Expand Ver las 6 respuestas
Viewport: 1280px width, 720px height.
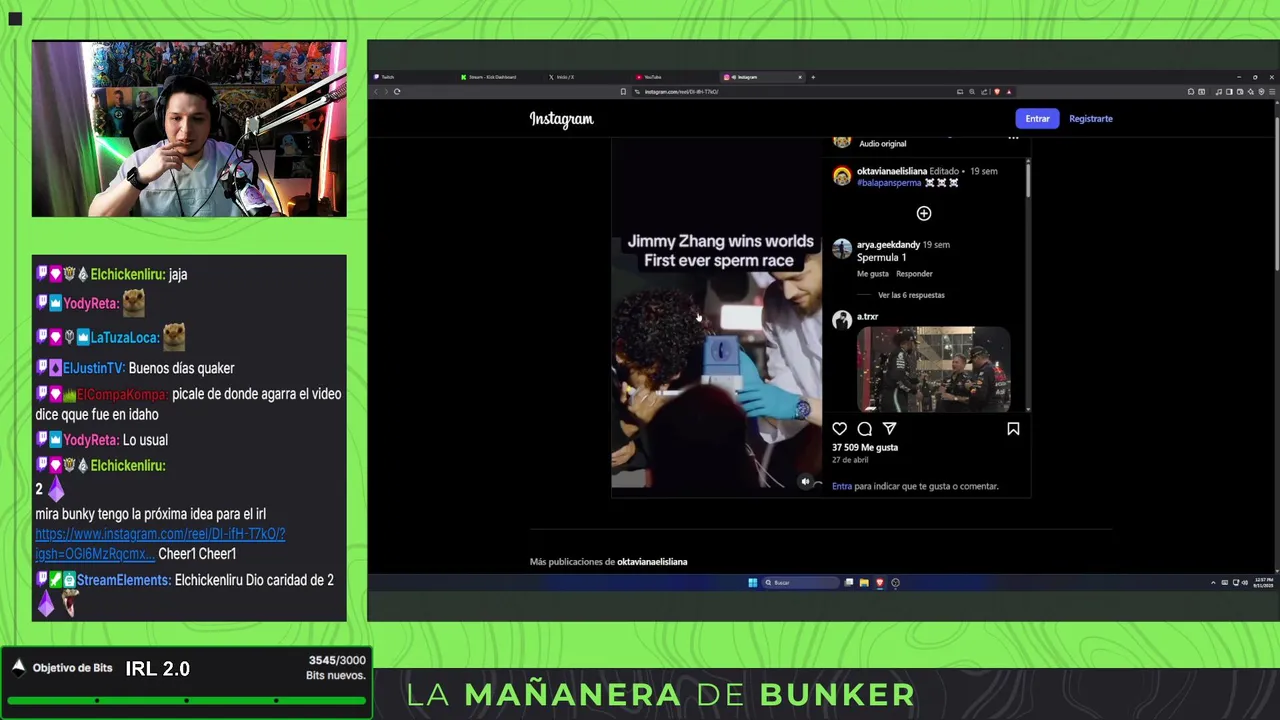coord(911,295)
